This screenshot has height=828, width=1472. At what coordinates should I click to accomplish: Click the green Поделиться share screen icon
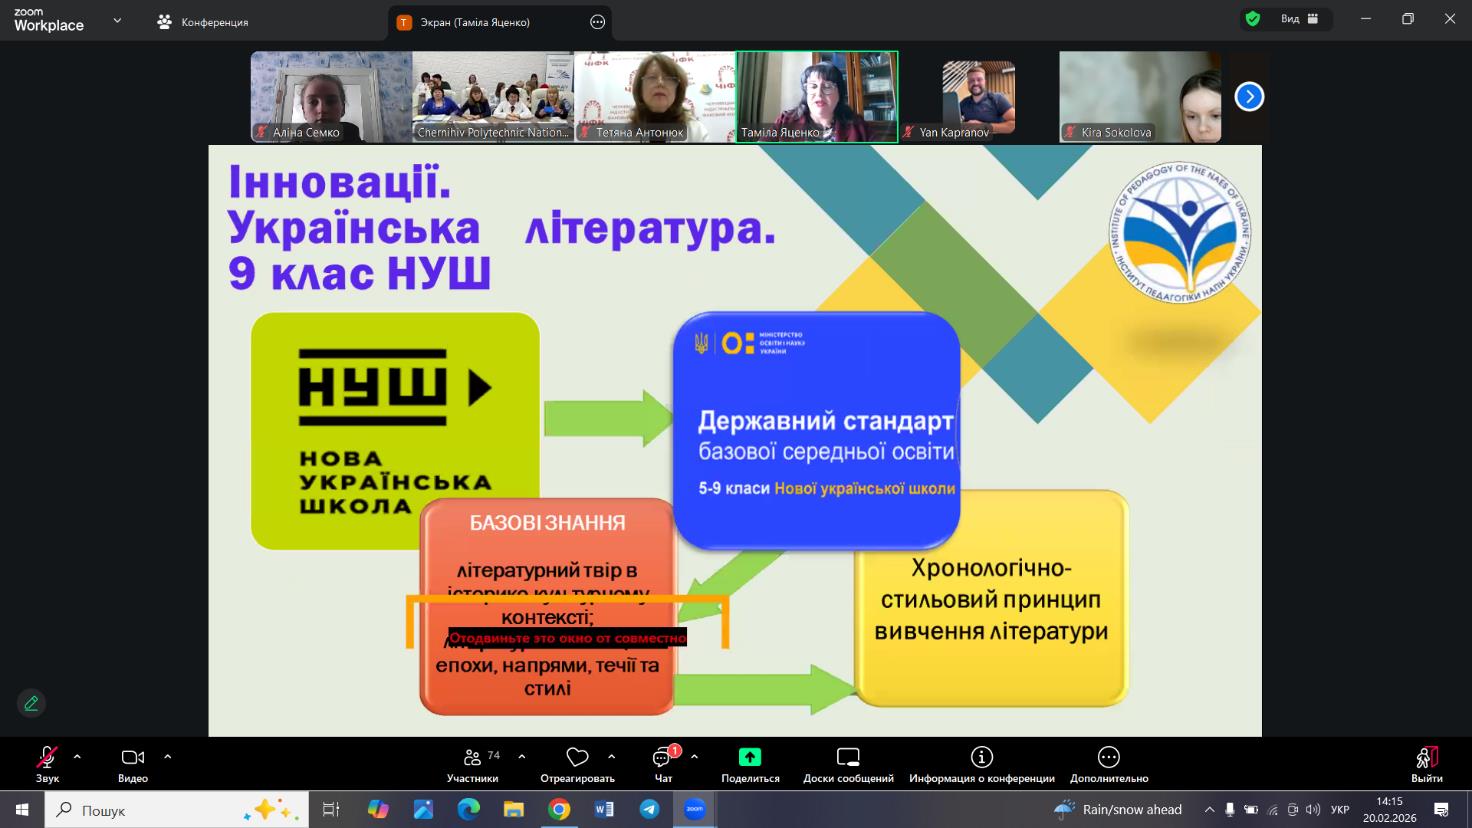coord(750,757)
